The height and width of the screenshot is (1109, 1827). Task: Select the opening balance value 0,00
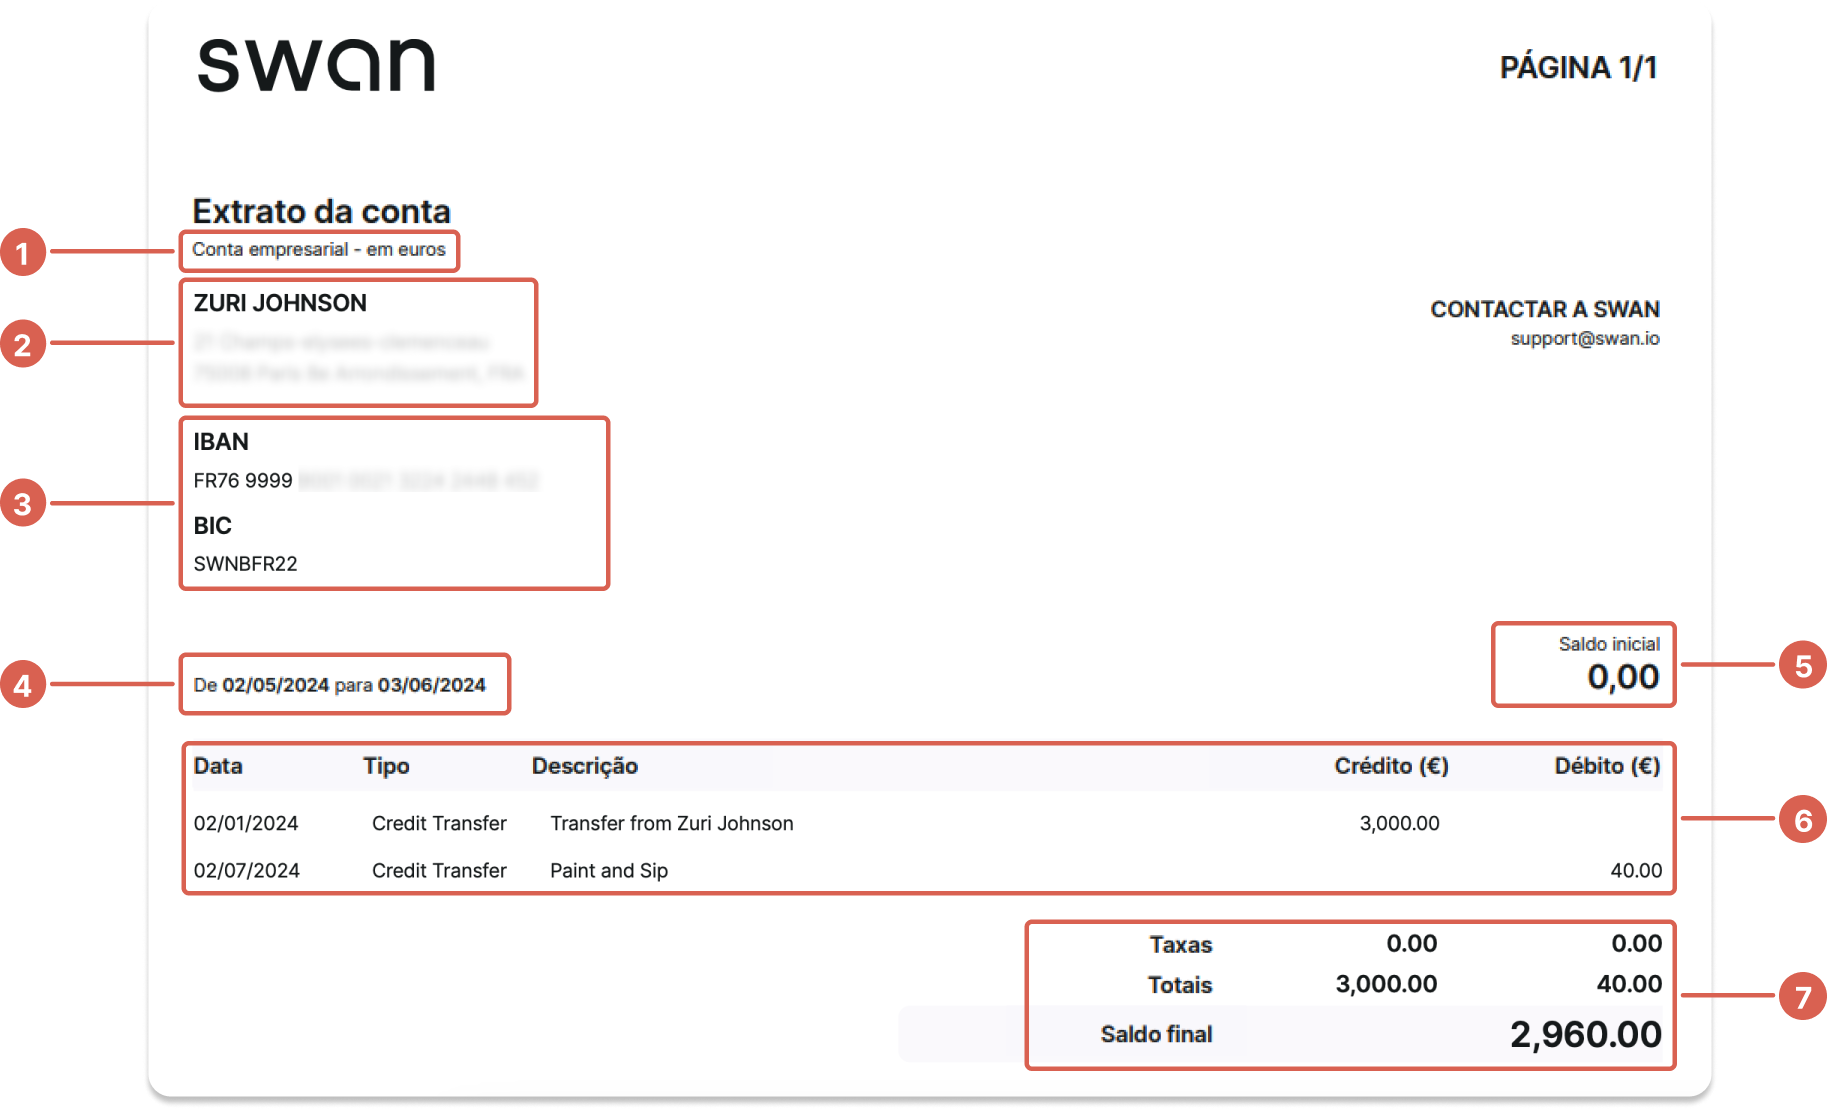(1623, 677)
